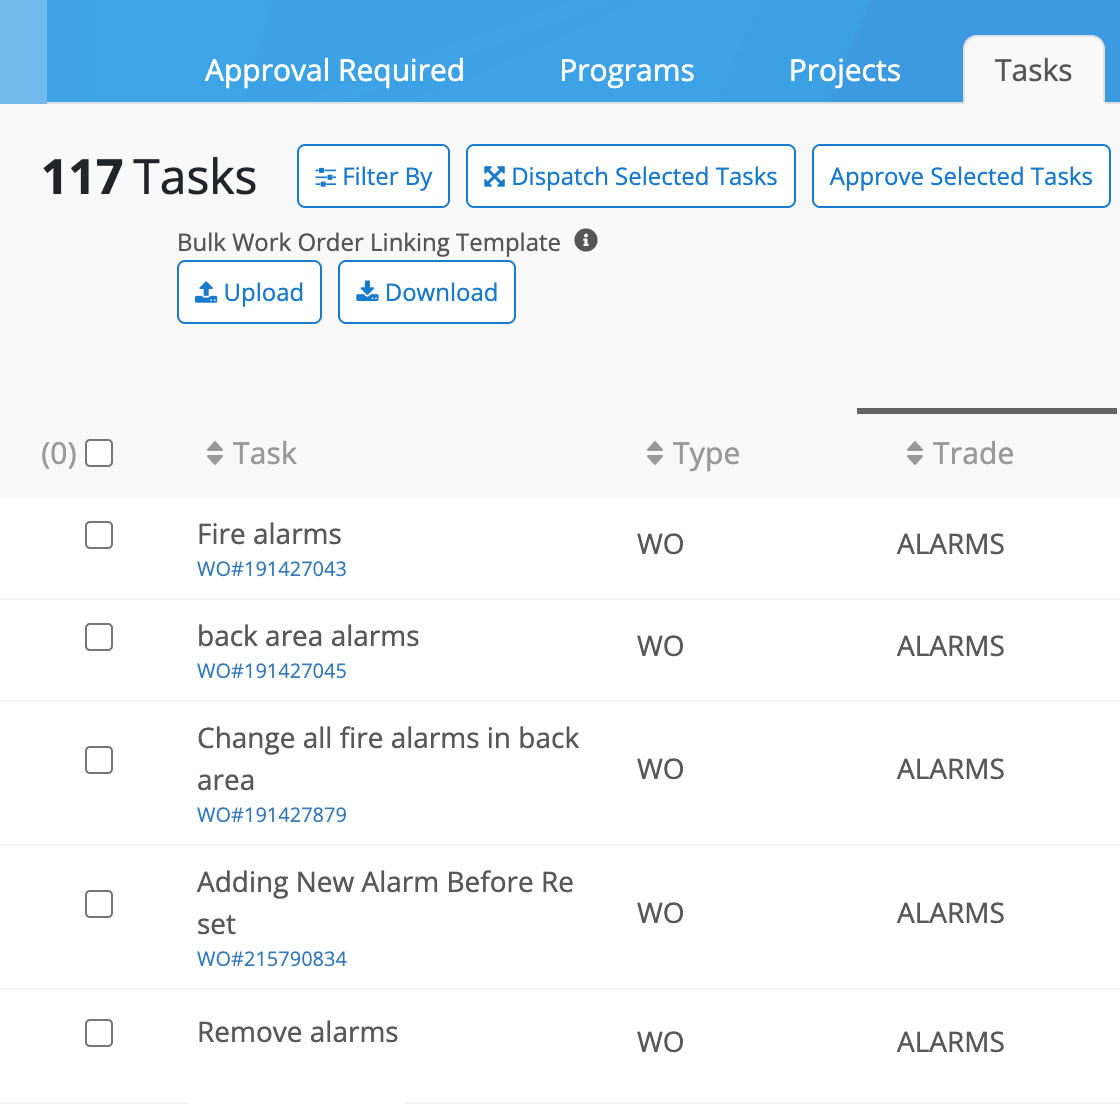1120x1120 pixels.
Task: Check the Adding New Alarm Before Reset checkbox
Action: 99,904
